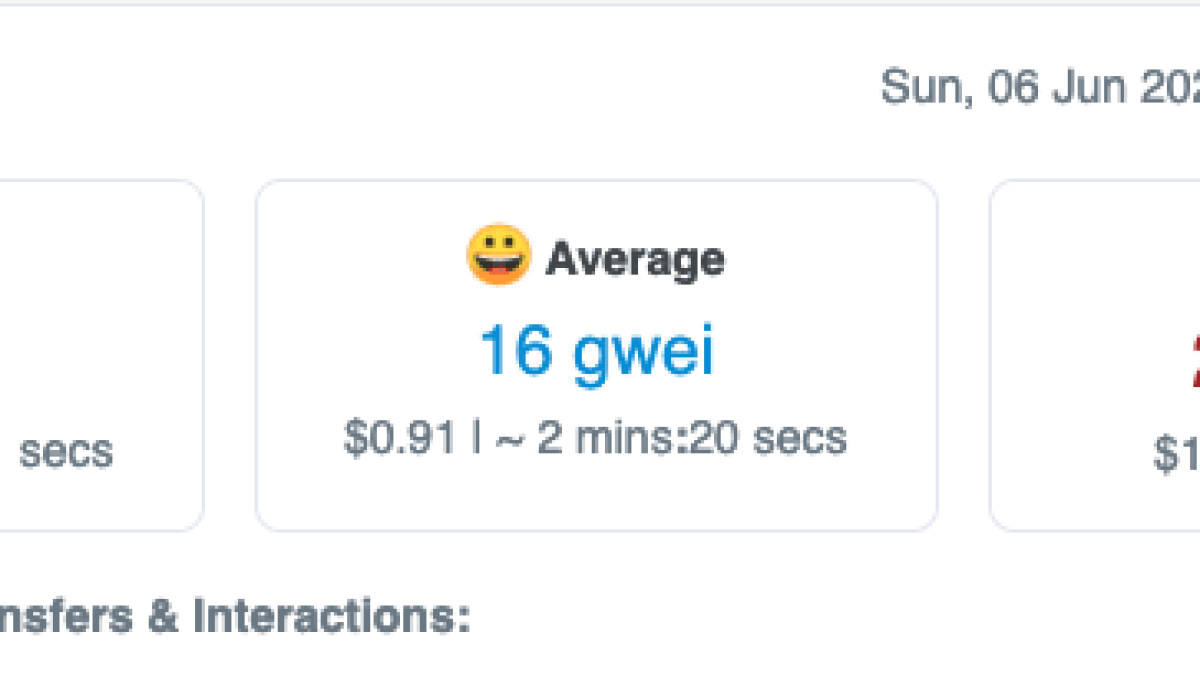Click the gap between Average and right cards

pos(964,355)
